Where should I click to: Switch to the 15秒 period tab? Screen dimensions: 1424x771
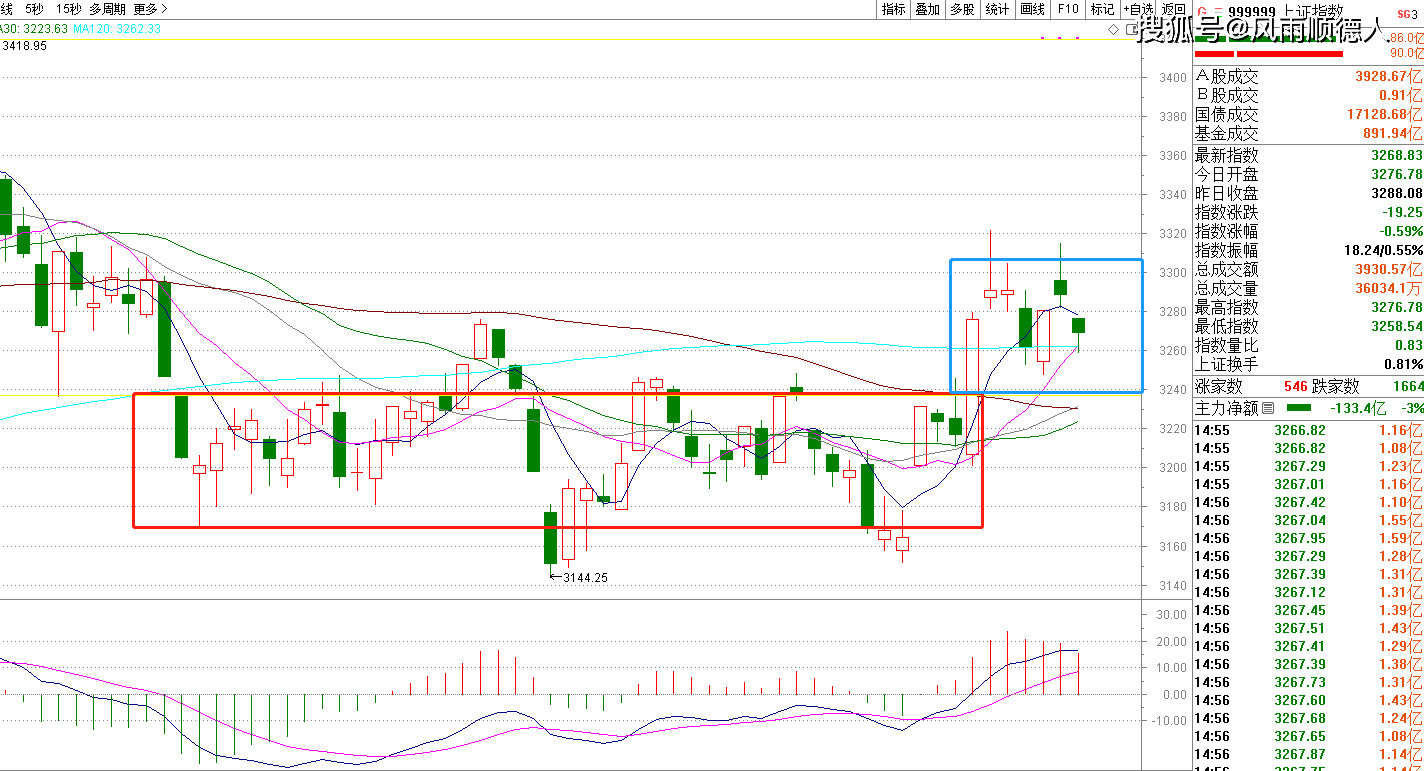[70, 9]
